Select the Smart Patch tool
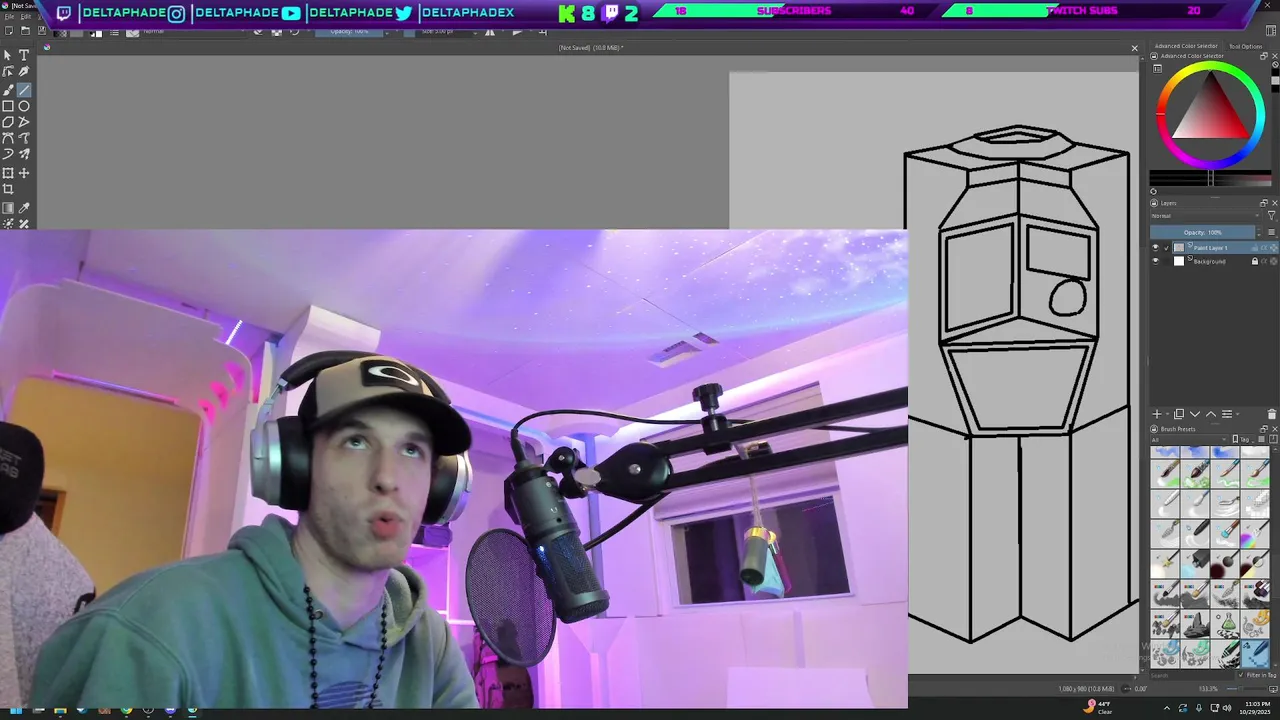The image size is (1280, 720). tap(24, 224)
